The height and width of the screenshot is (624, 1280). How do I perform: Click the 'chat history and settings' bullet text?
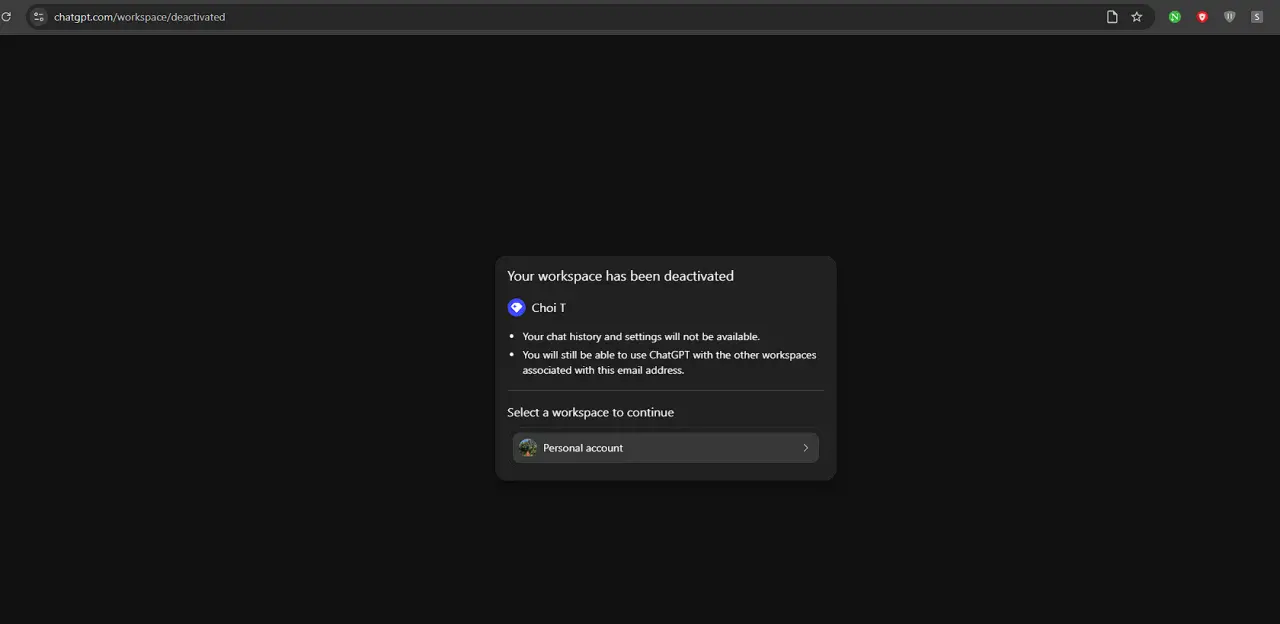click(x=641, y=337)
